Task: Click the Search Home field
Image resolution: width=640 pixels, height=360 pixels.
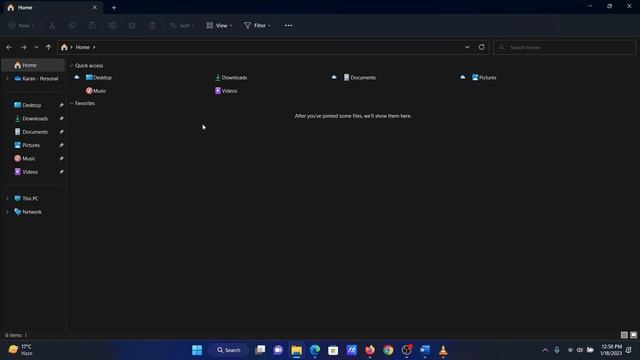Action: click(x=564, y=47)
